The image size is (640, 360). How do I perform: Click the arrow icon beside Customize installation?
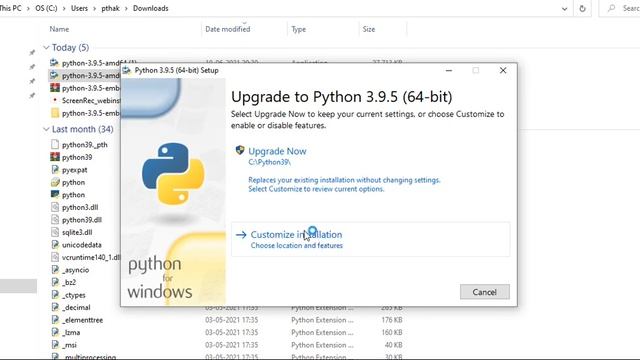click(x=241, y=235)
